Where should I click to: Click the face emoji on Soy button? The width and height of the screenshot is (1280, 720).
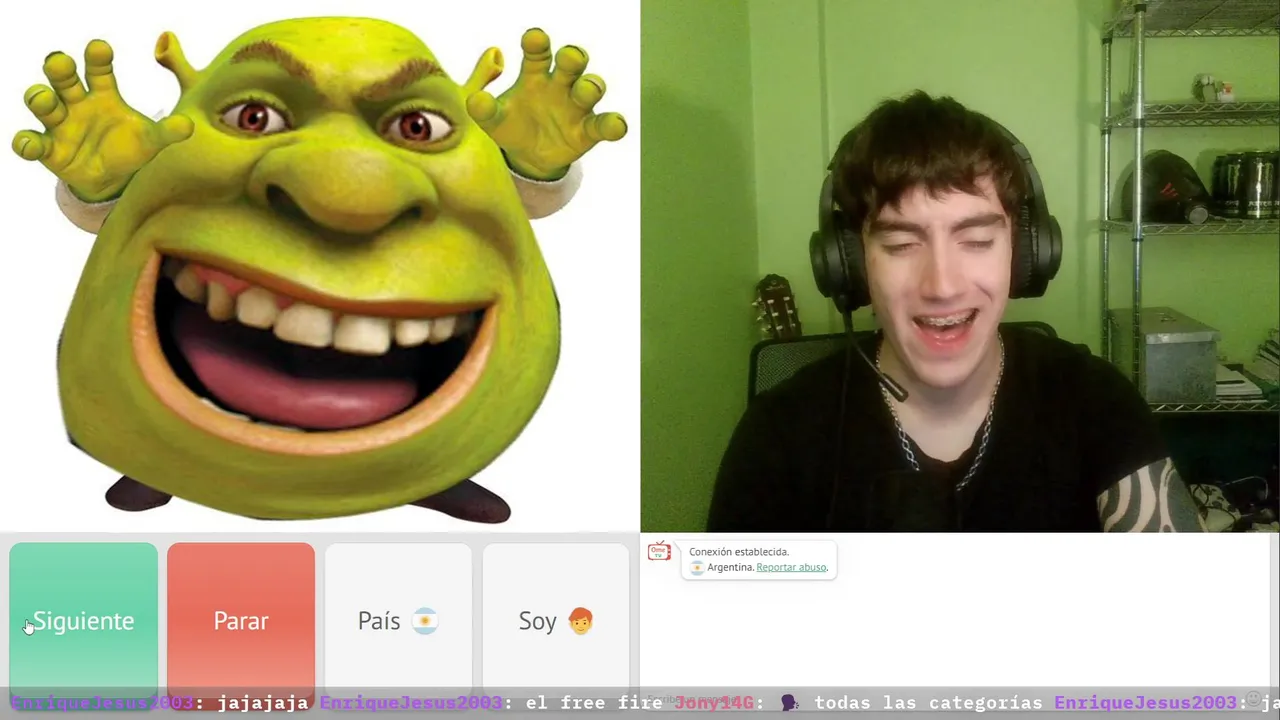(580, 621)
